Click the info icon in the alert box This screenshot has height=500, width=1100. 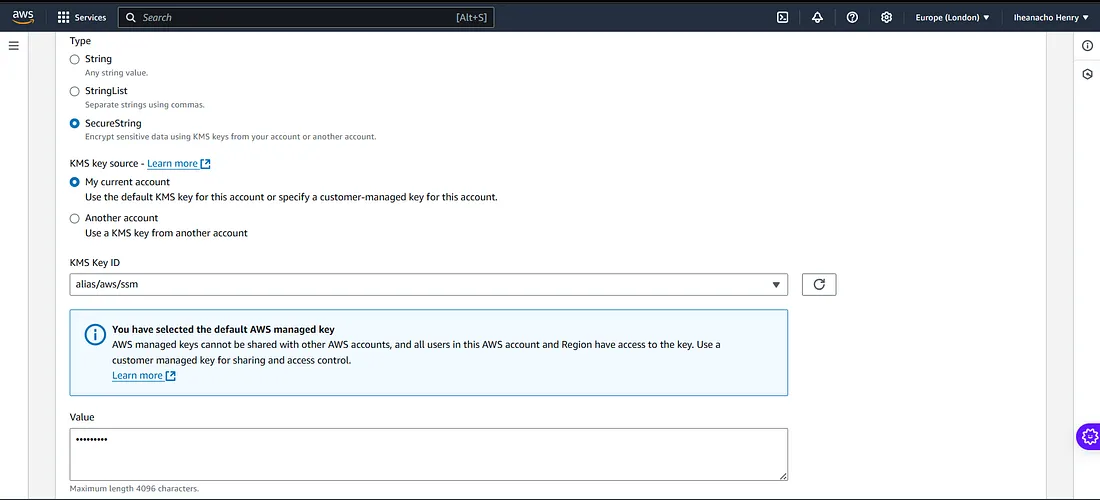tap(95, 335)
